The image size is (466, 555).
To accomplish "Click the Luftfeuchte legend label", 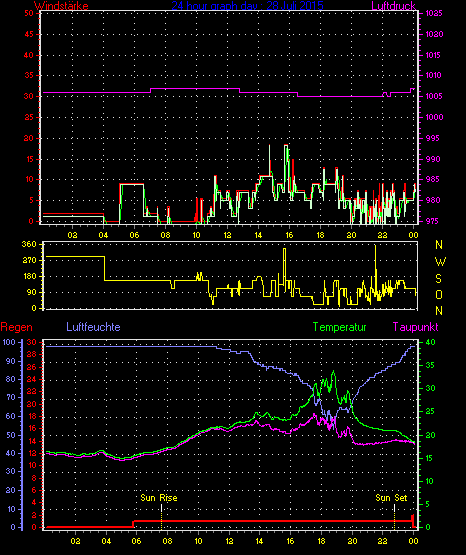I will click(93, 327).
